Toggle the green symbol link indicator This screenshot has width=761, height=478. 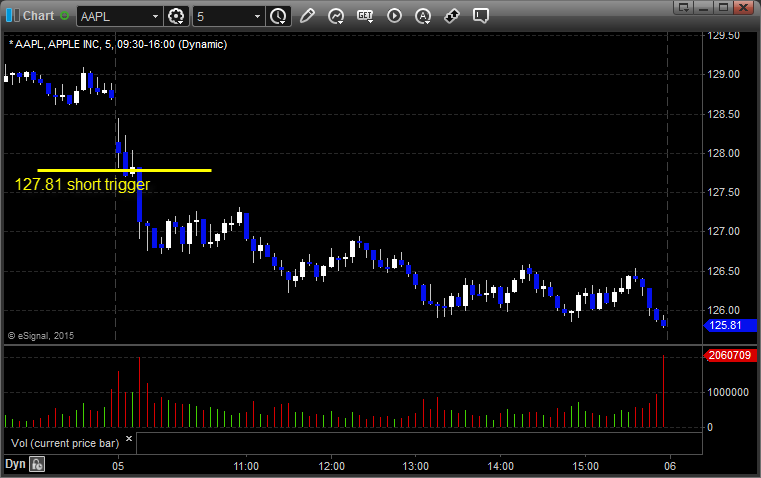click(64, 16)
